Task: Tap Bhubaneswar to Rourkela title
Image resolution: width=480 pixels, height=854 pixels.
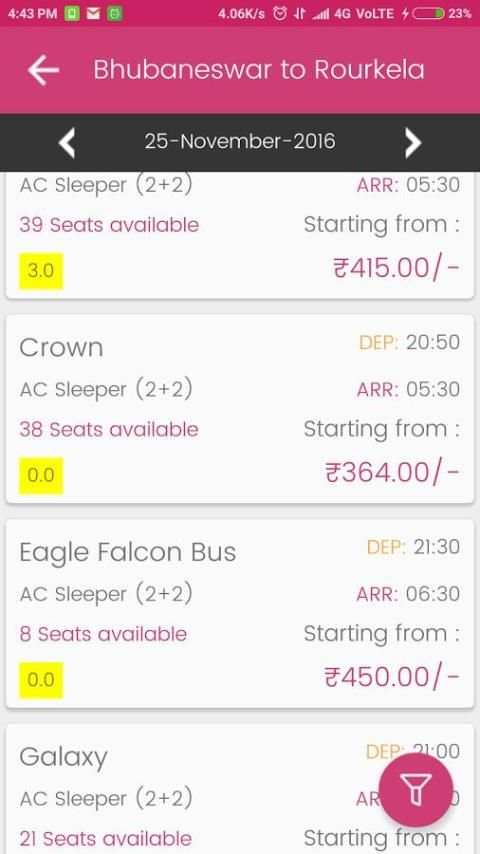Action: pyautogui.click(x=259, y=70)
